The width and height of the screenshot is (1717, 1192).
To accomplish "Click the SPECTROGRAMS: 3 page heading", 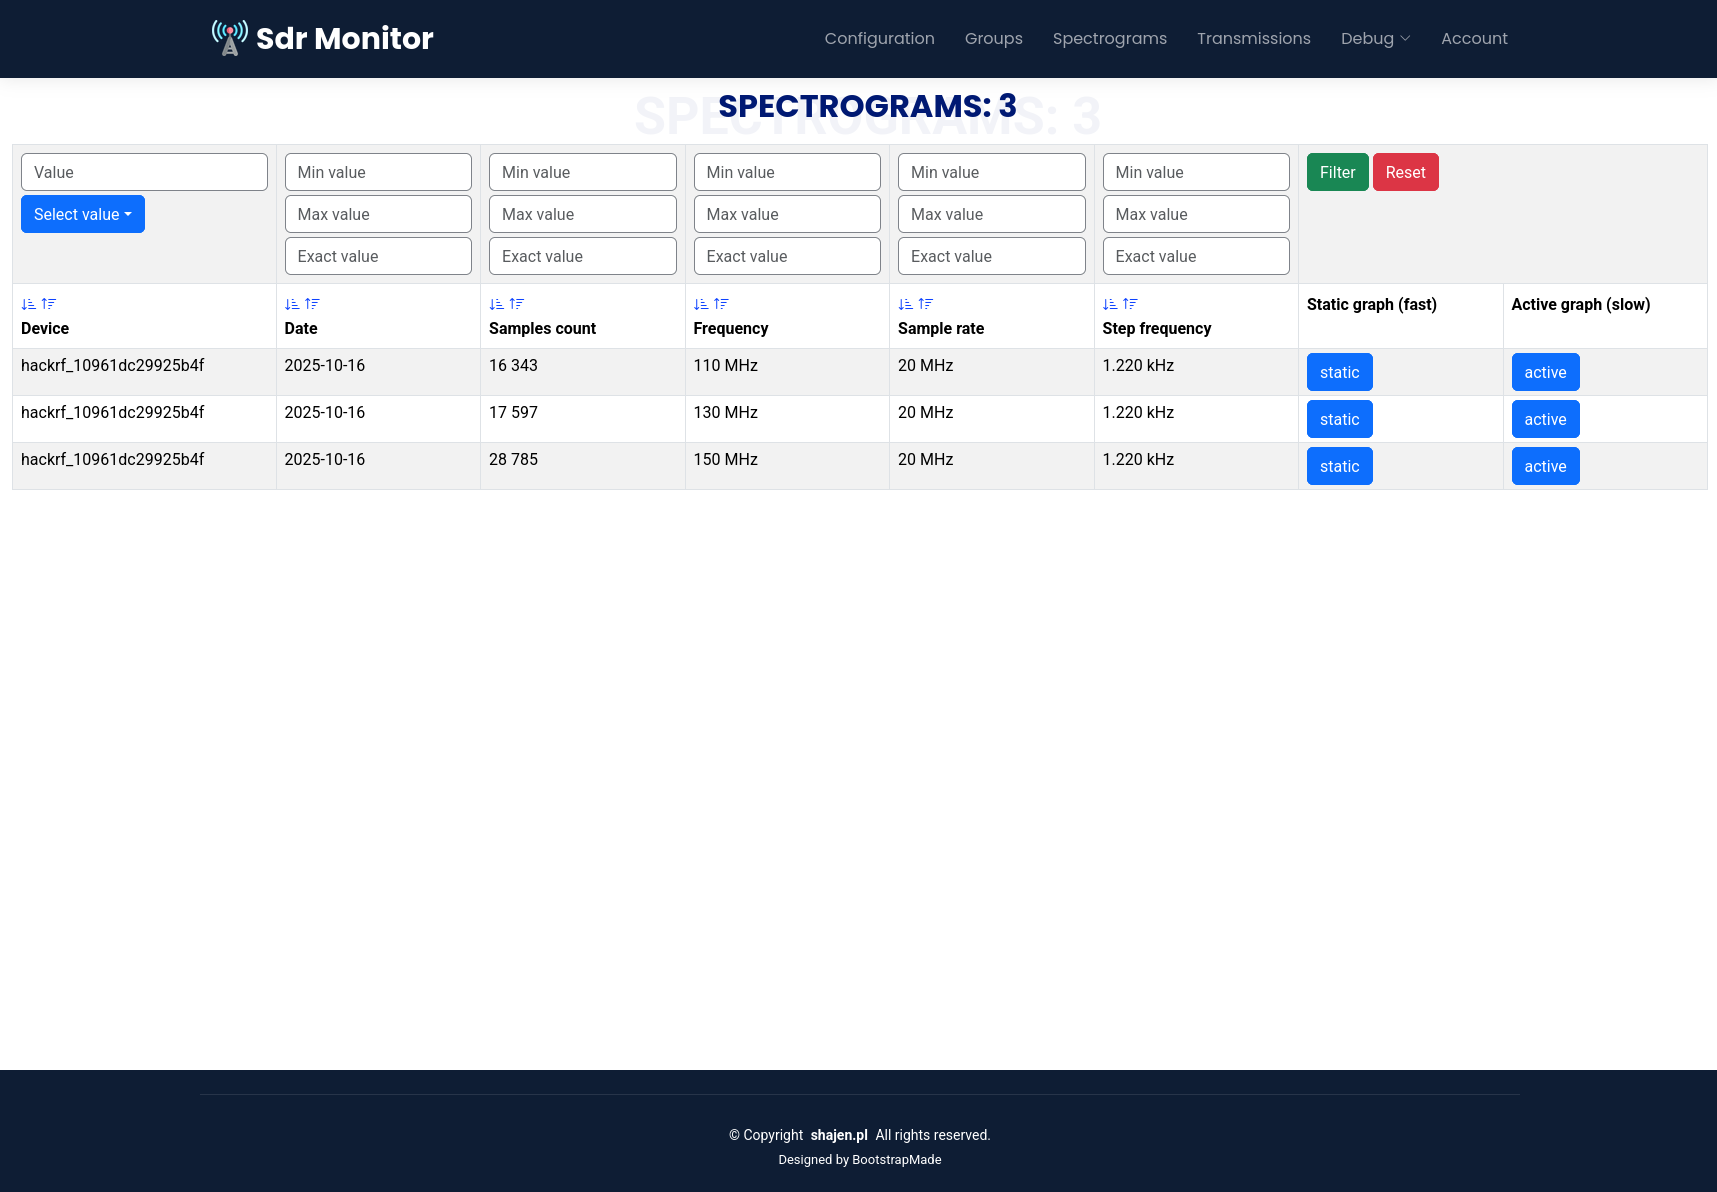I will pos(867,106).
